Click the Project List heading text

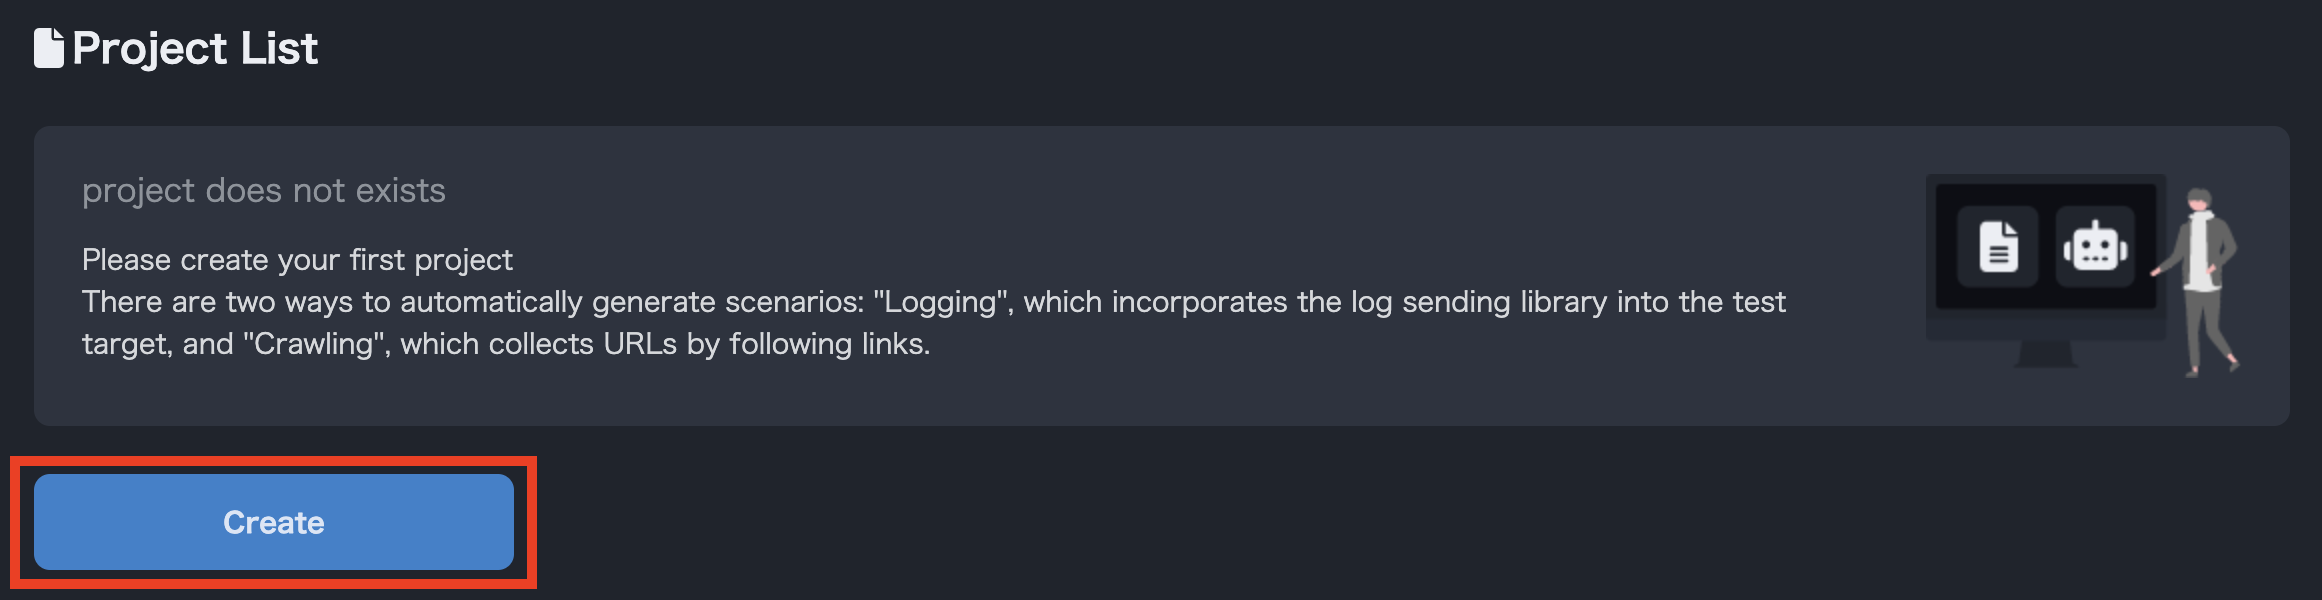194,48
